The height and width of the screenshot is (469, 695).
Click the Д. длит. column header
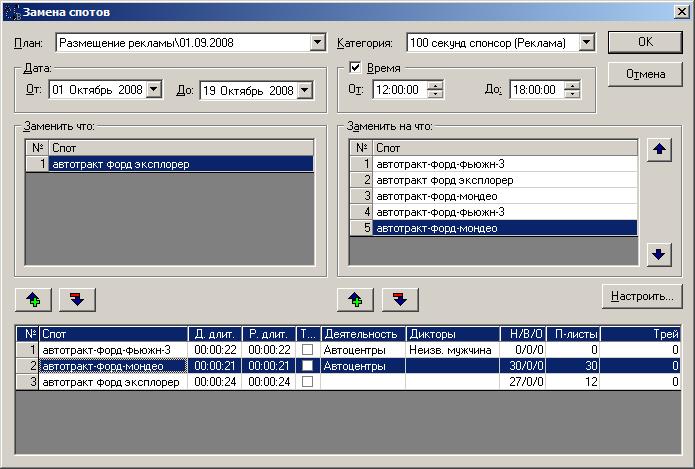pos(215,334)
